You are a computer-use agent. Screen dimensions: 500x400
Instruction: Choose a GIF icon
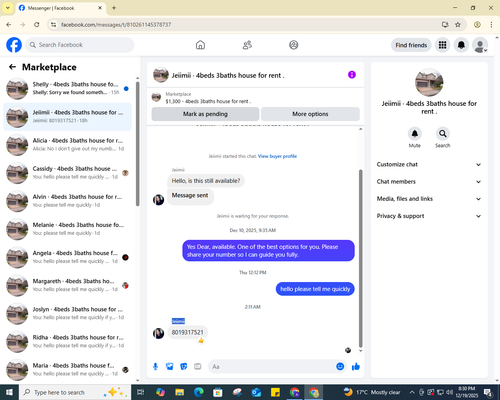pyautogui.click(x=198, y=367)
